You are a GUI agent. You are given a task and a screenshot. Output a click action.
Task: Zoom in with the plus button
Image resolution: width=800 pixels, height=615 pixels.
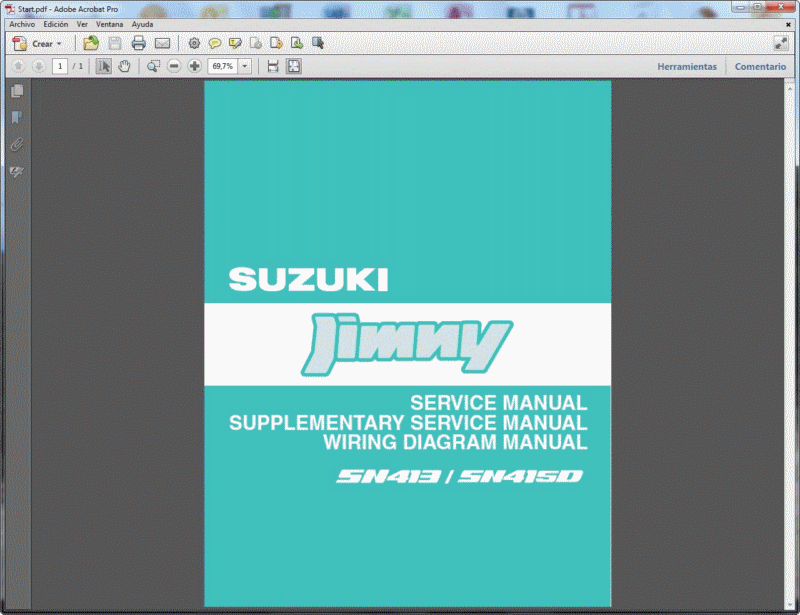194,66
